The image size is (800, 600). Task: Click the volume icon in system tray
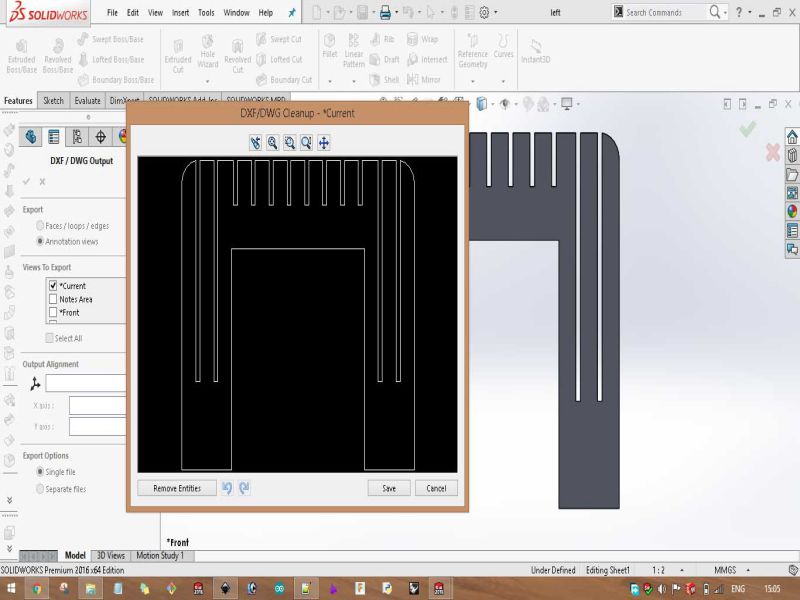click(662, 589)
